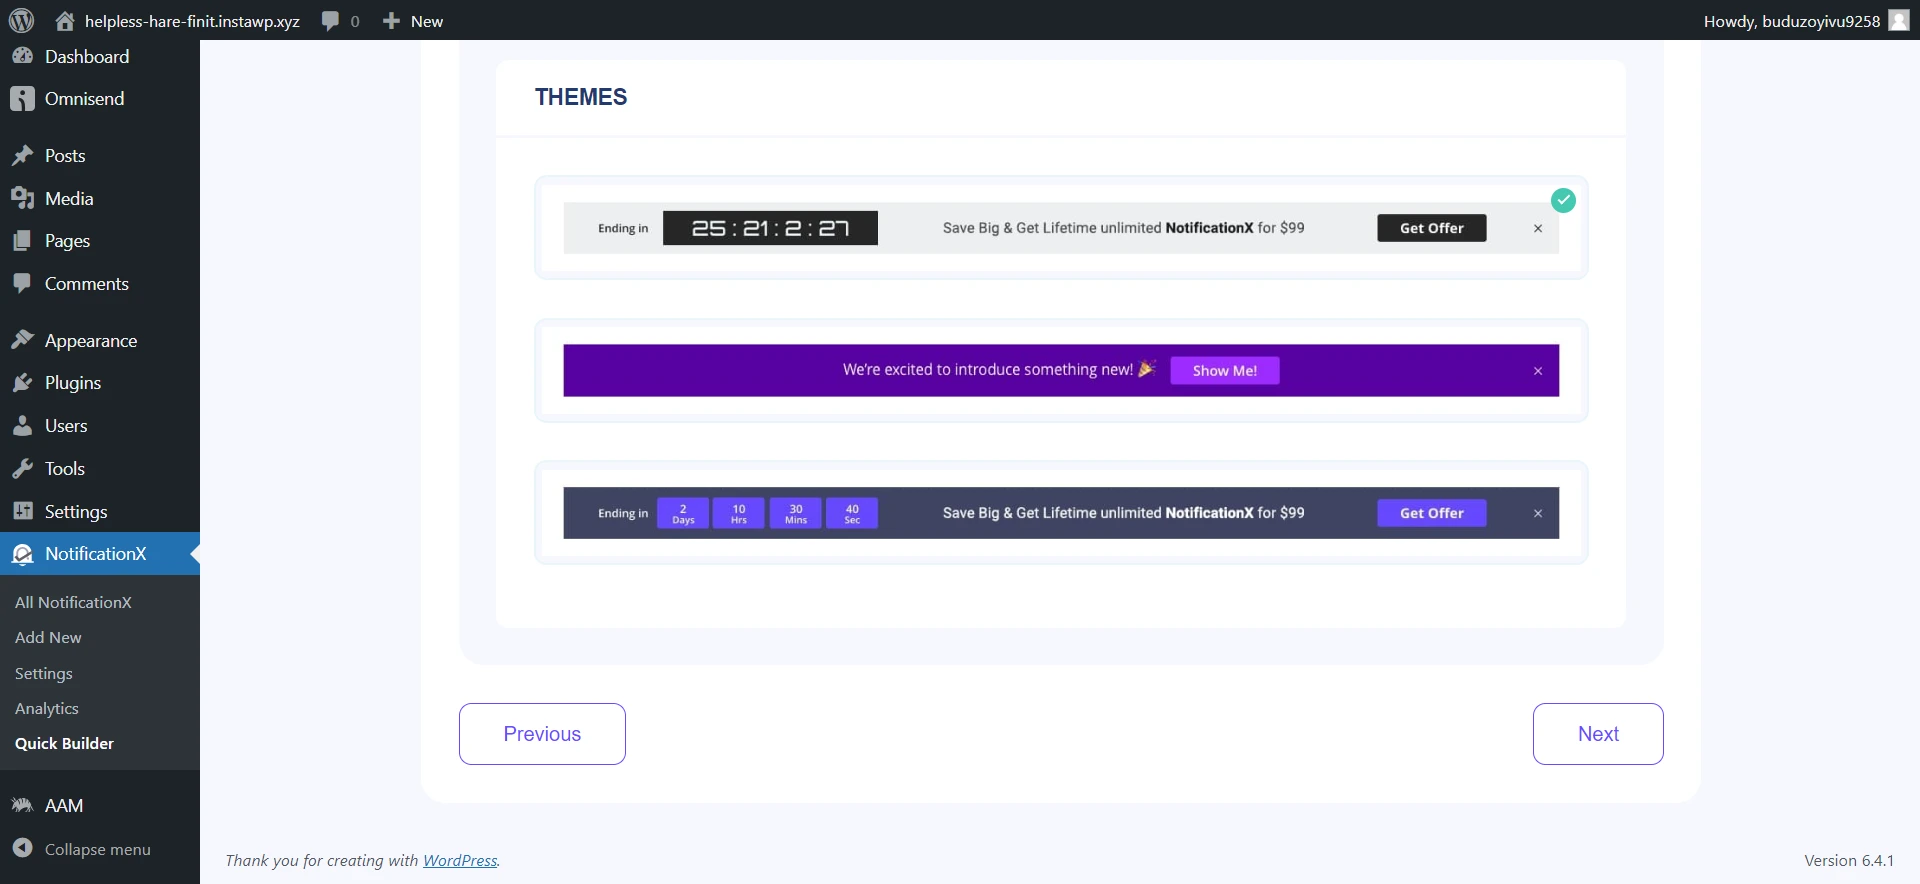This screenshot has height=884, width=1920.
Task: Click the Tools wrench icon
Action: [x=22, y=468]
